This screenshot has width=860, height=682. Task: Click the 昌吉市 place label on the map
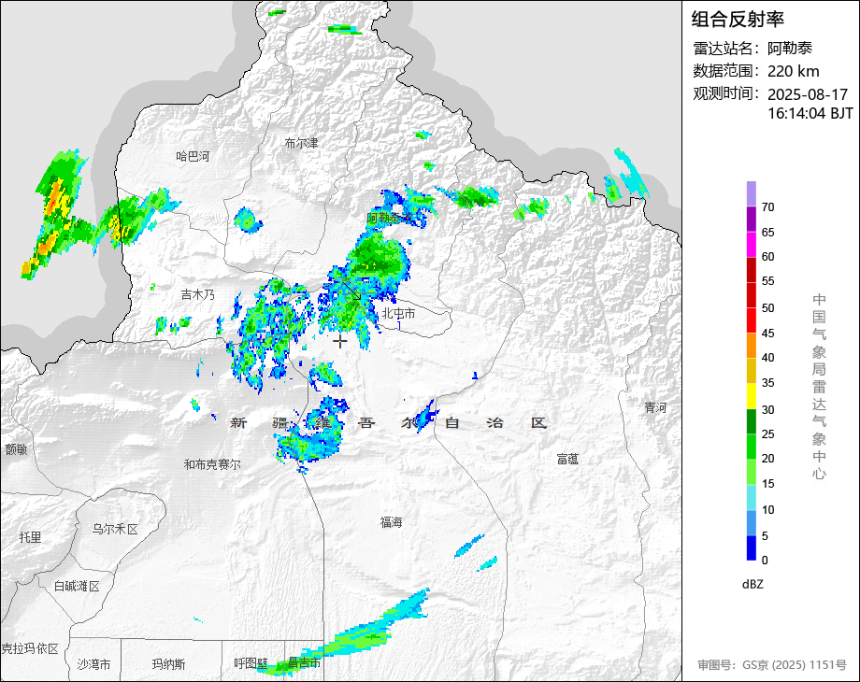(x=304, y=663)
